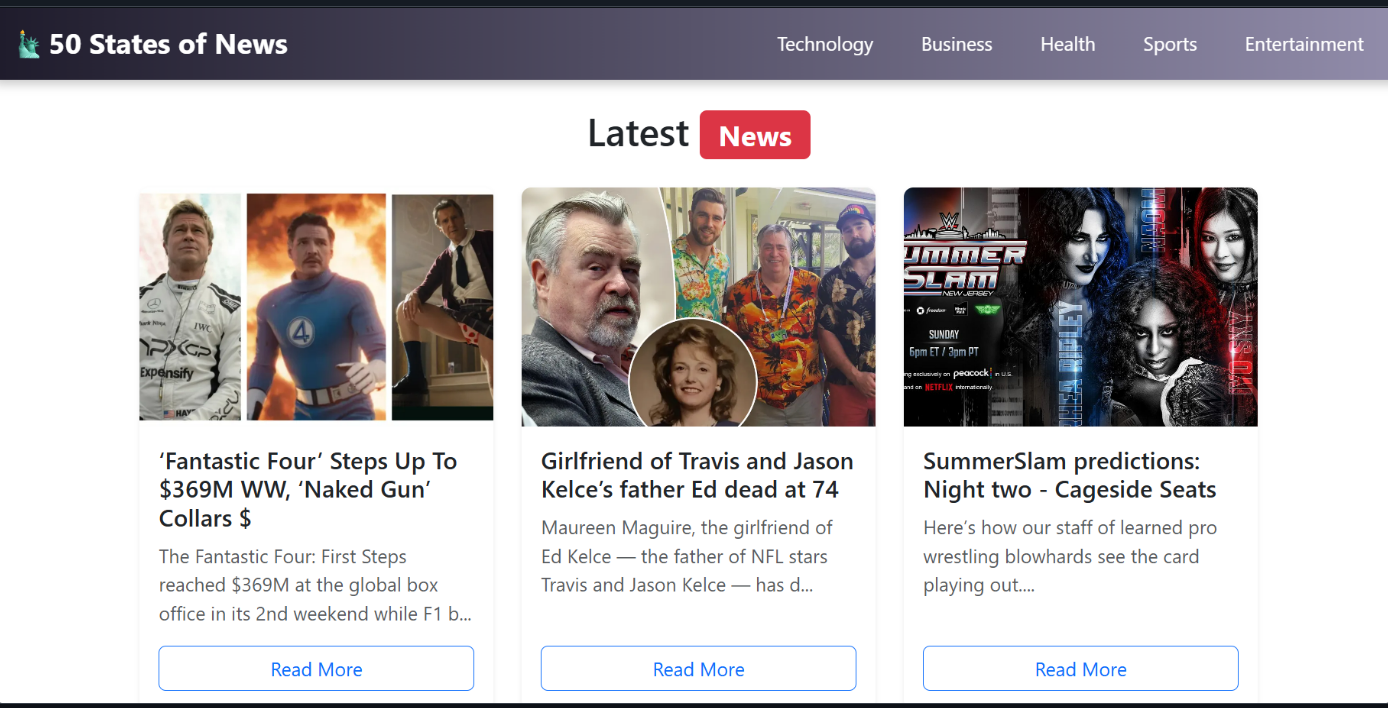Open the Entertainment category link
This screenshot has height=708, width=1388.
pyautogui.click(x=1303, y=44)
